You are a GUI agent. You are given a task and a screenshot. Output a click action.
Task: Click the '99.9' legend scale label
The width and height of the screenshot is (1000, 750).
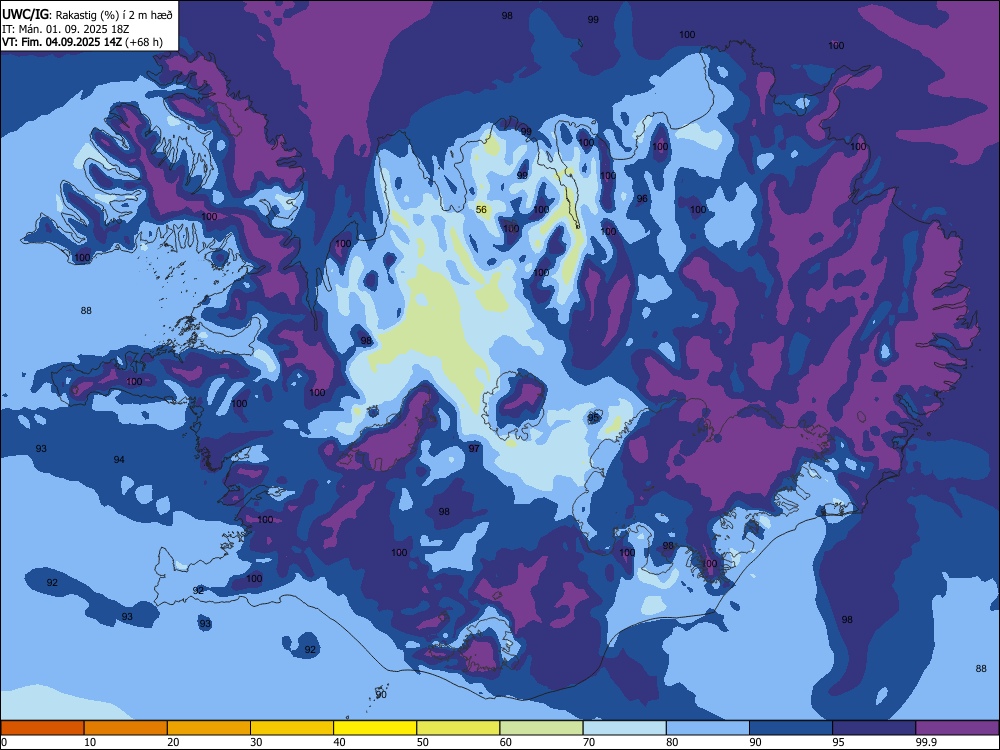tap(925, 742)
